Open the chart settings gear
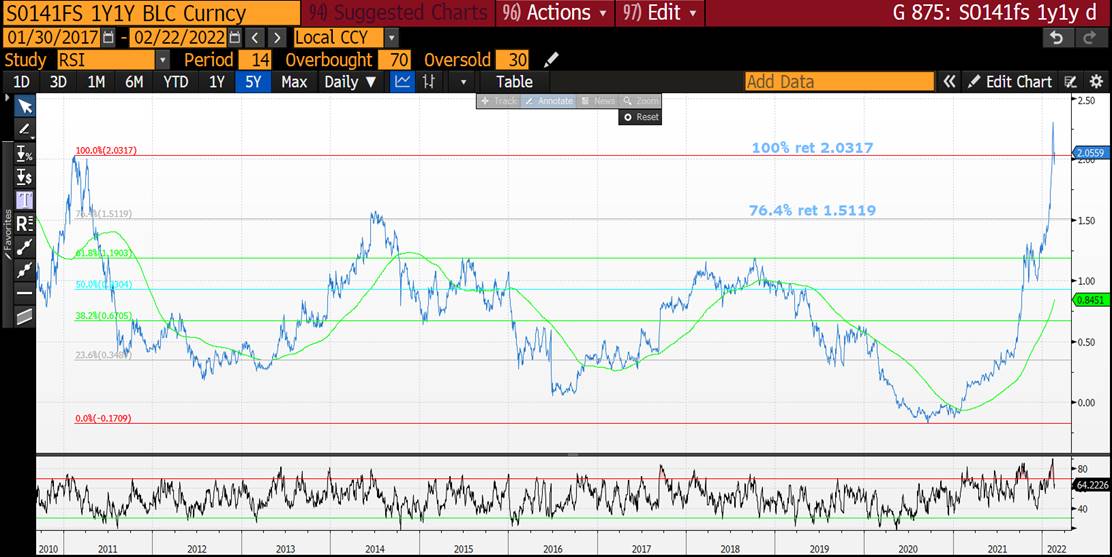Image resolution: width=1112 pixels, height=557 pixels. (x=1096, y=82)
